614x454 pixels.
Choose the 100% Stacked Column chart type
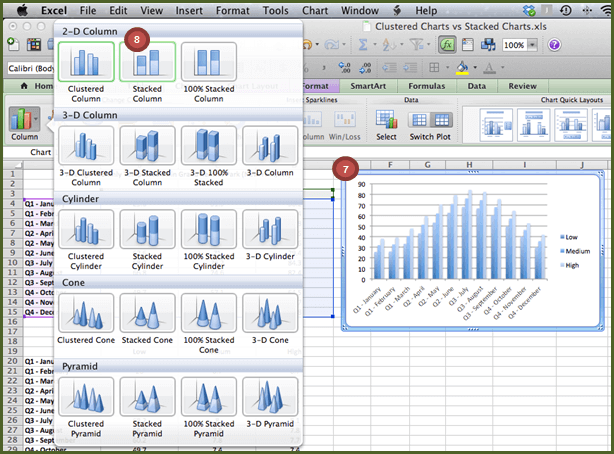pyautogui.click(x=209, y=62)
